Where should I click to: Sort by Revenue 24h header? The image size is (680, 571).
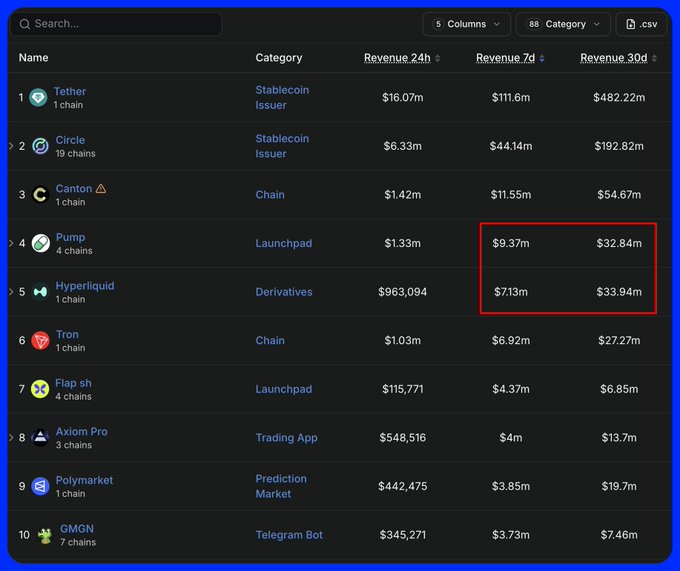click(x=397, y=58)
